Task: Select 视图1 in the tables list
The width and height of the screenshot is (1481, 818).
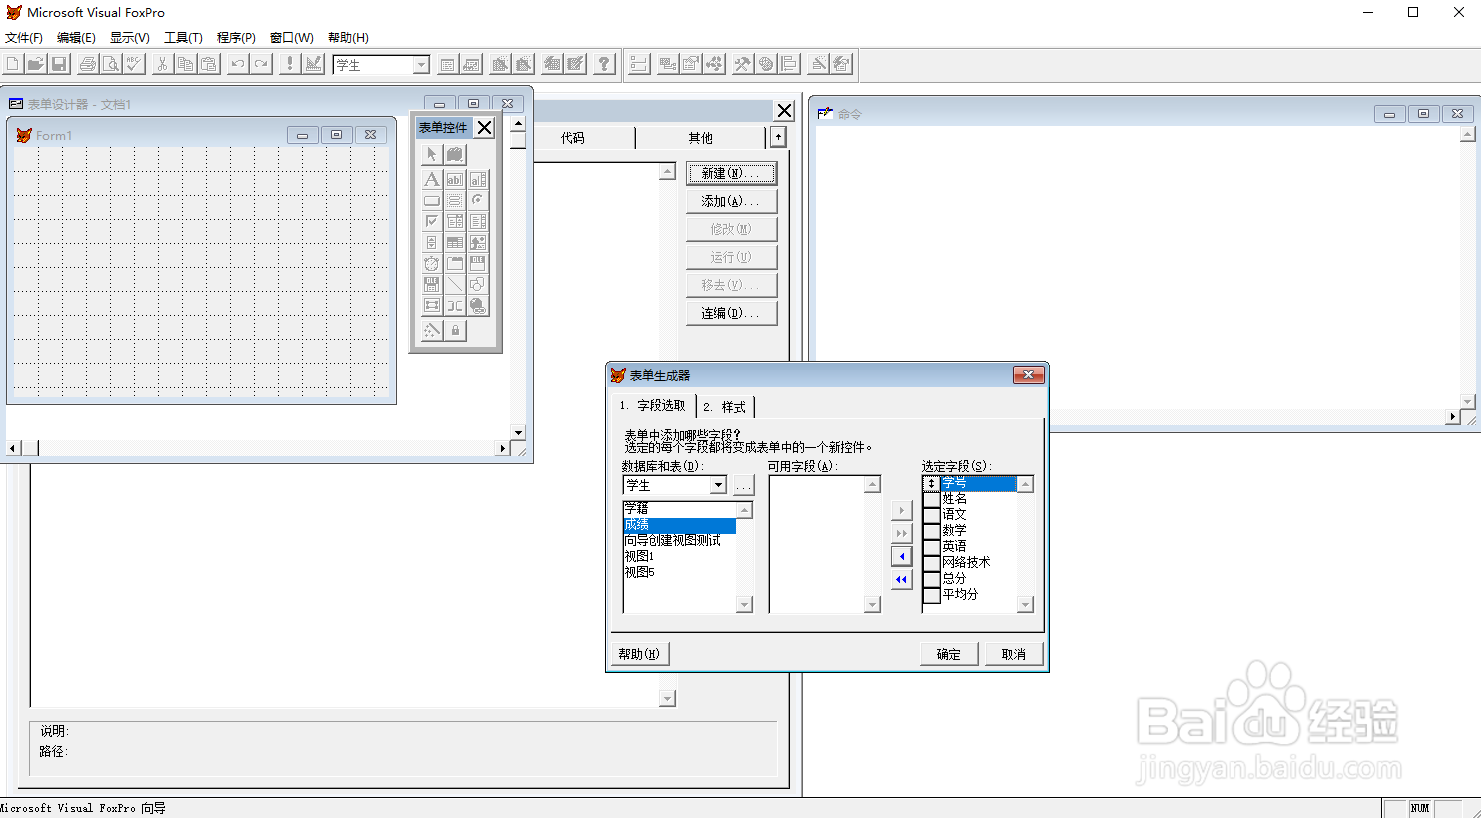Action: (x=680, y=556)
